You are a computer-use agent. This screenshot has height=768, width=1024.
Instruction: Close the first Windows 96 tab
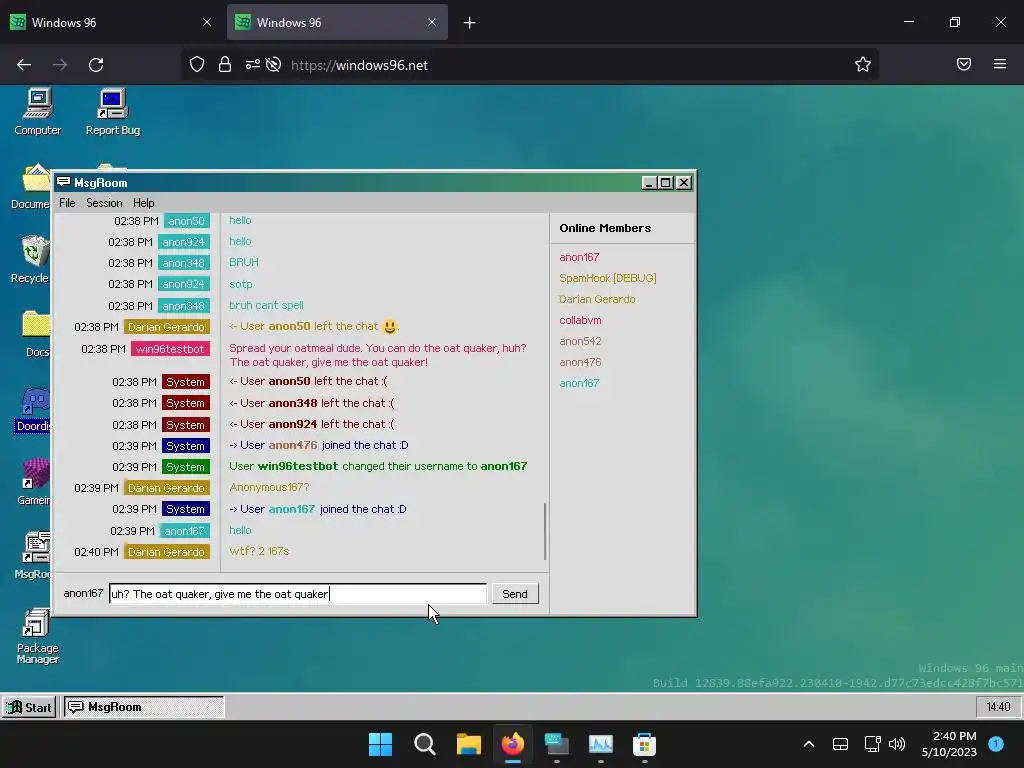pyautogui.click(x=207, y=22)
